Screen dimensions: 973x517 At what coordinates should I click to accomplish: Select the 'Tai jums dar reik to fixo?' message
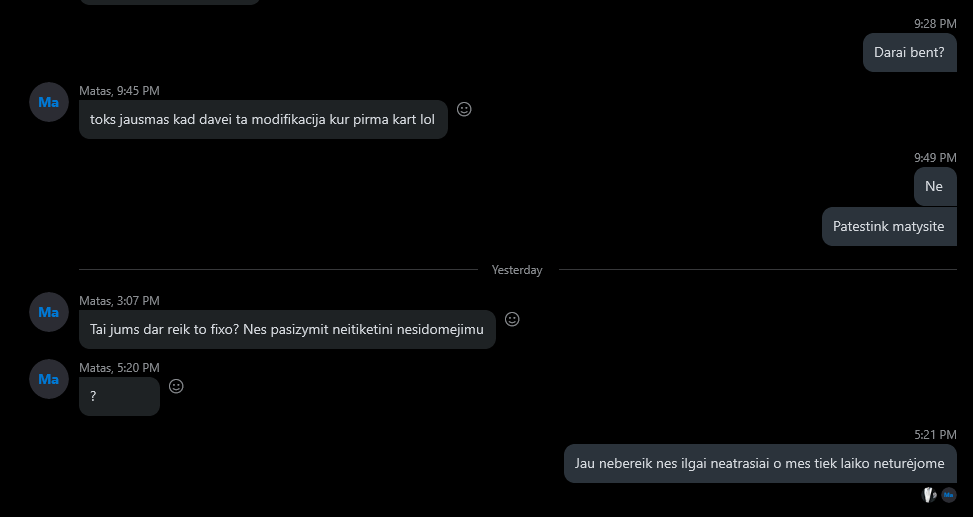click(287, 330)
